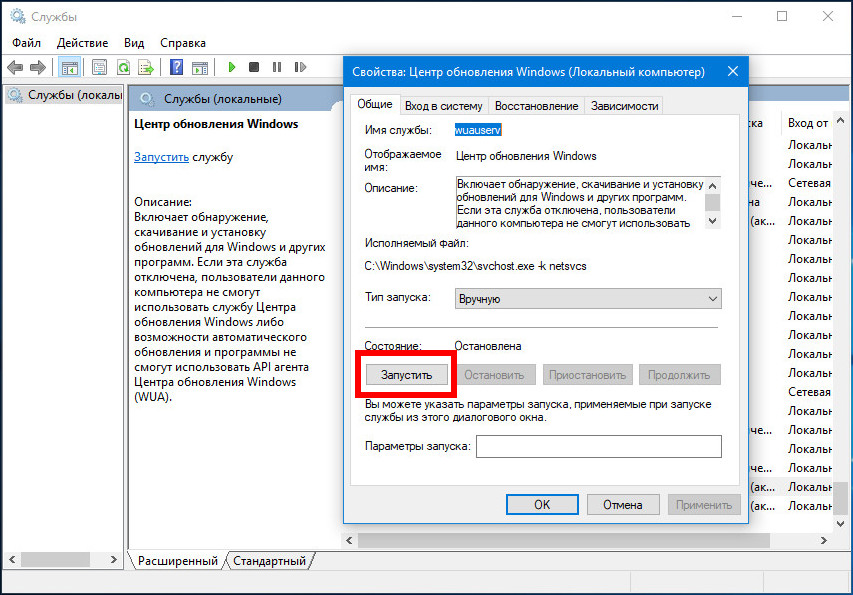Open the Вид menu
The width and height of the screenshot is (853, 595).
[x=134, y=43]
